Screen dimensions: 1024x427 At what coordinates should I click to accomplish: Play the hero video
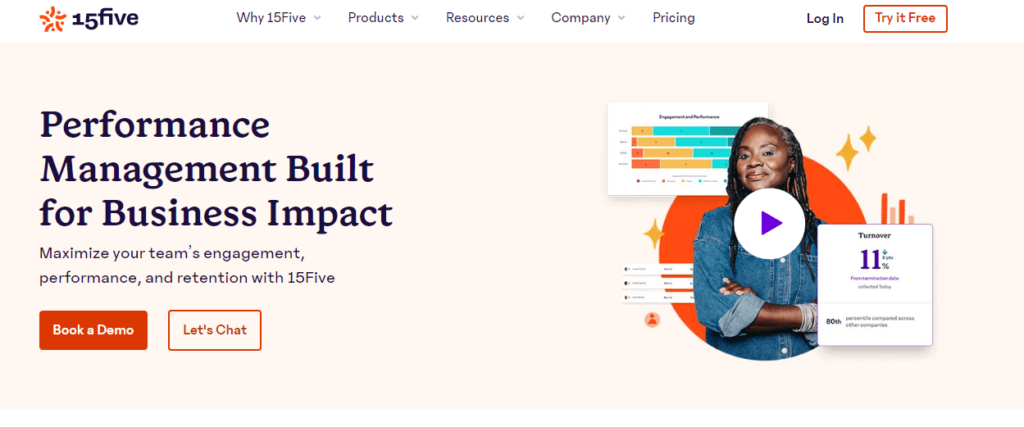pyautogui.click(x=769, y=223)
